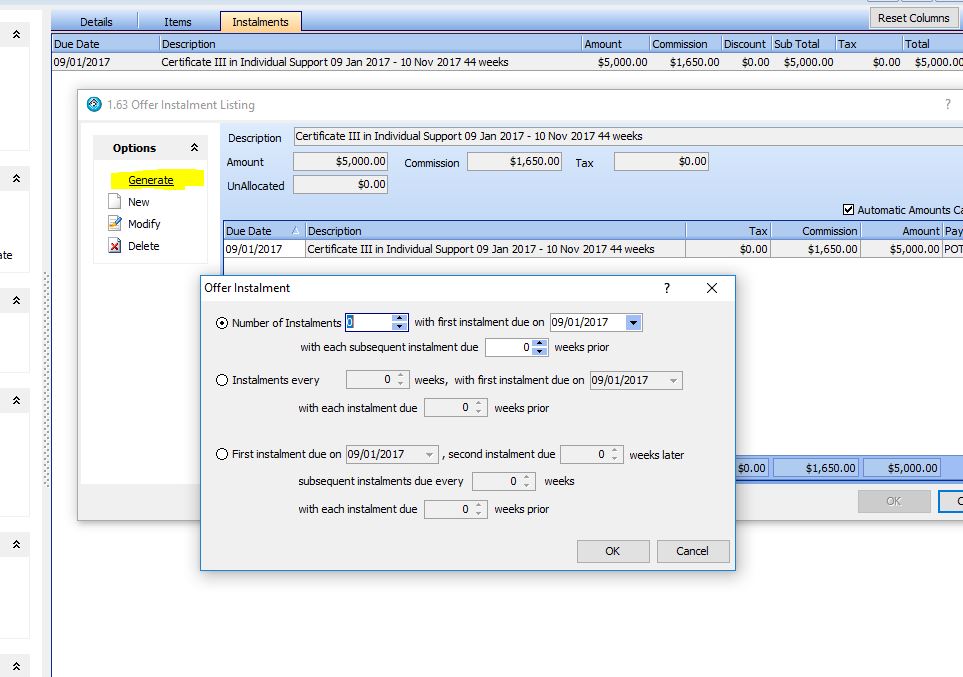Select the Instalments every radio button
This screenshot has height=677, width=963.
pos(222,380)
